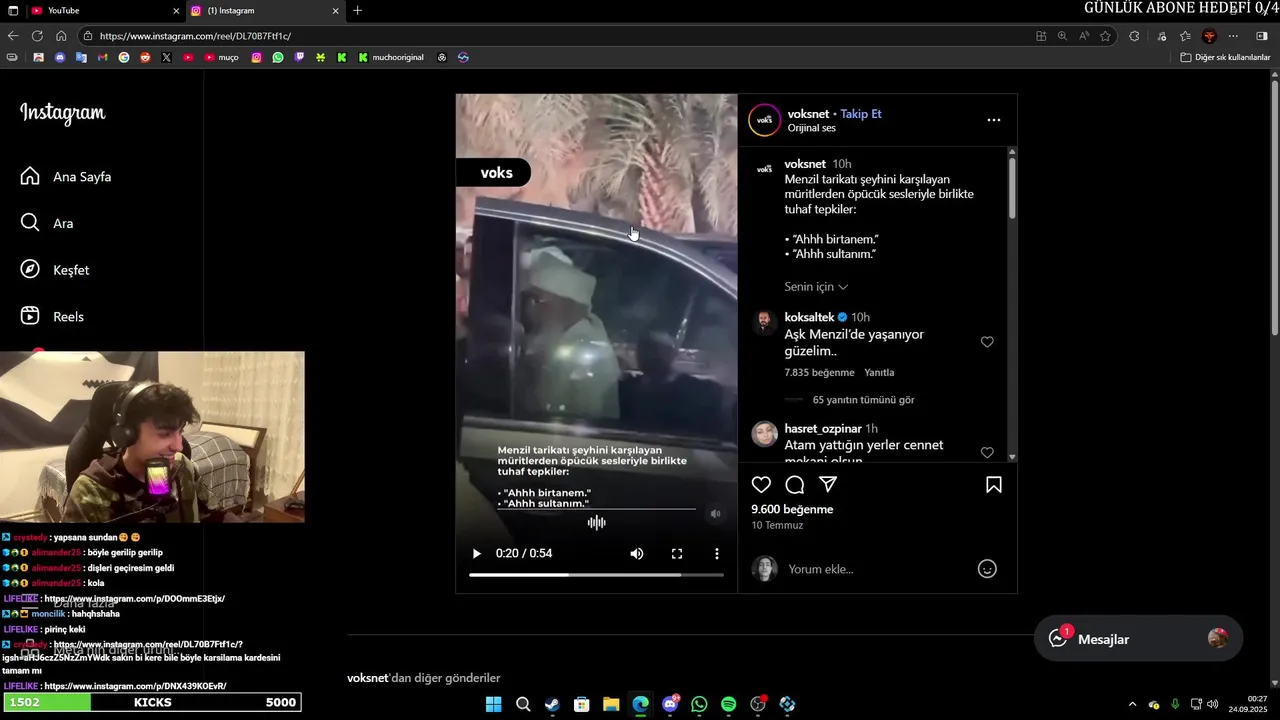Toggle the reel sound overlay icon
This screenshot has width=1280, height=720.
(715, 514)
